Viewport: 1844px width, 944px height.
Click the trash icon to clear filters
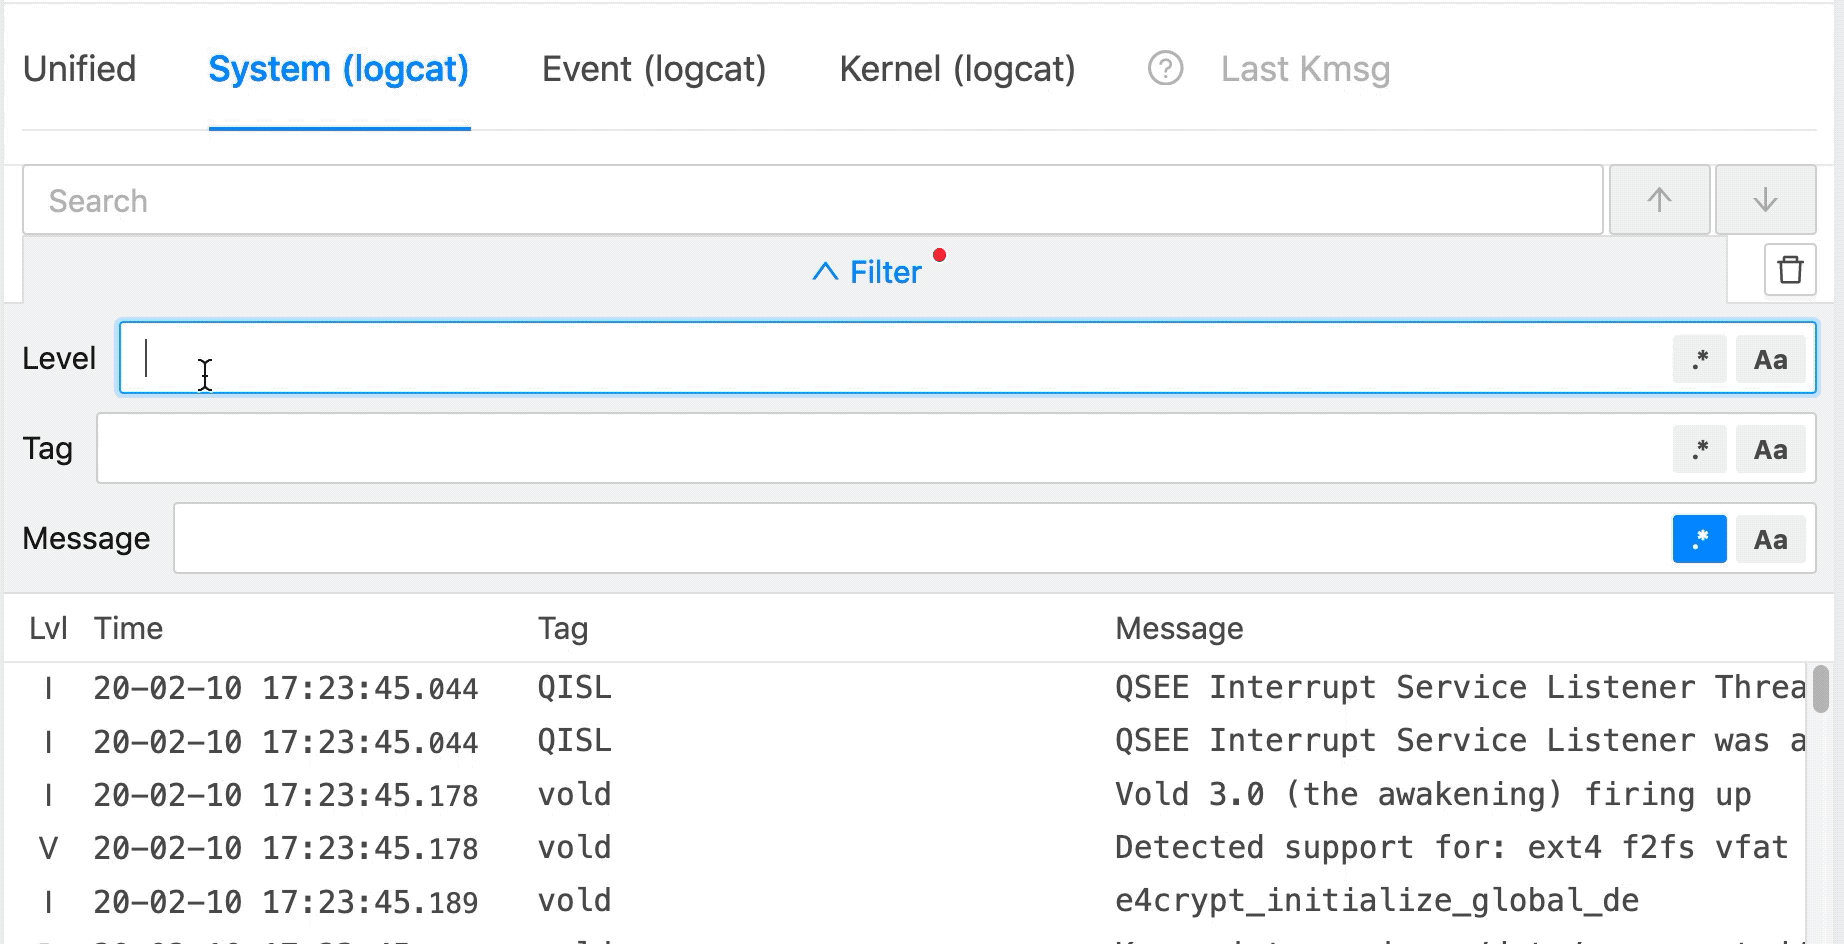pos(1789,270)
